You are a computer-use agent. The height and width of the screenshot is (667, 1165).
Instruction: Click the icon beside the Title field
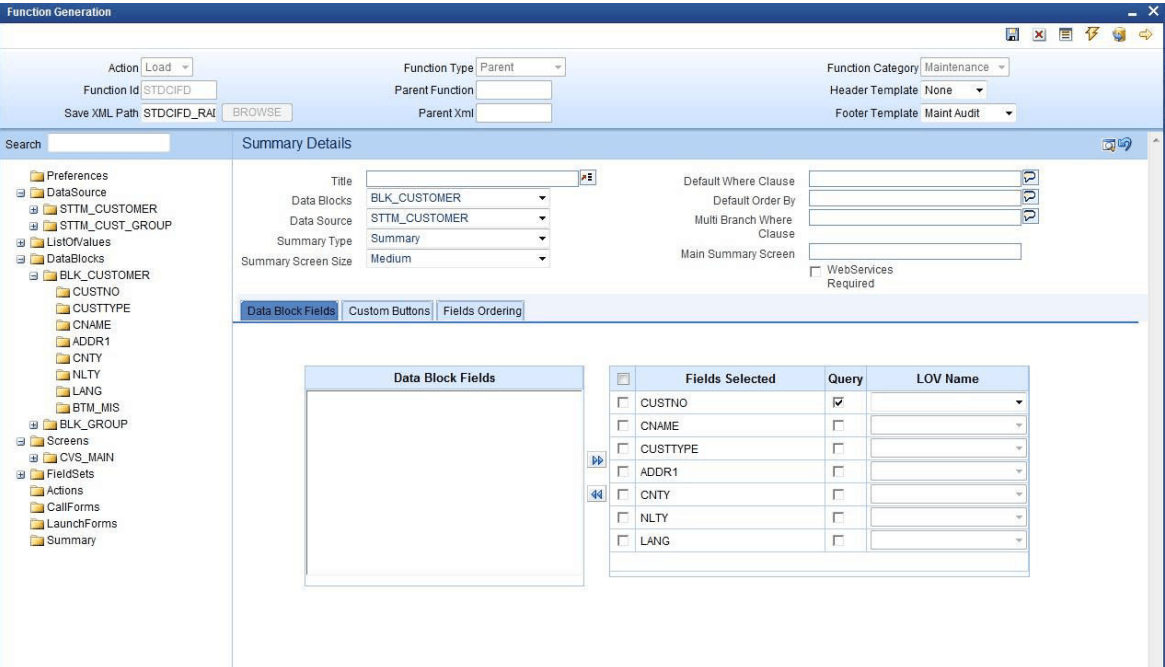pos(588,179)
